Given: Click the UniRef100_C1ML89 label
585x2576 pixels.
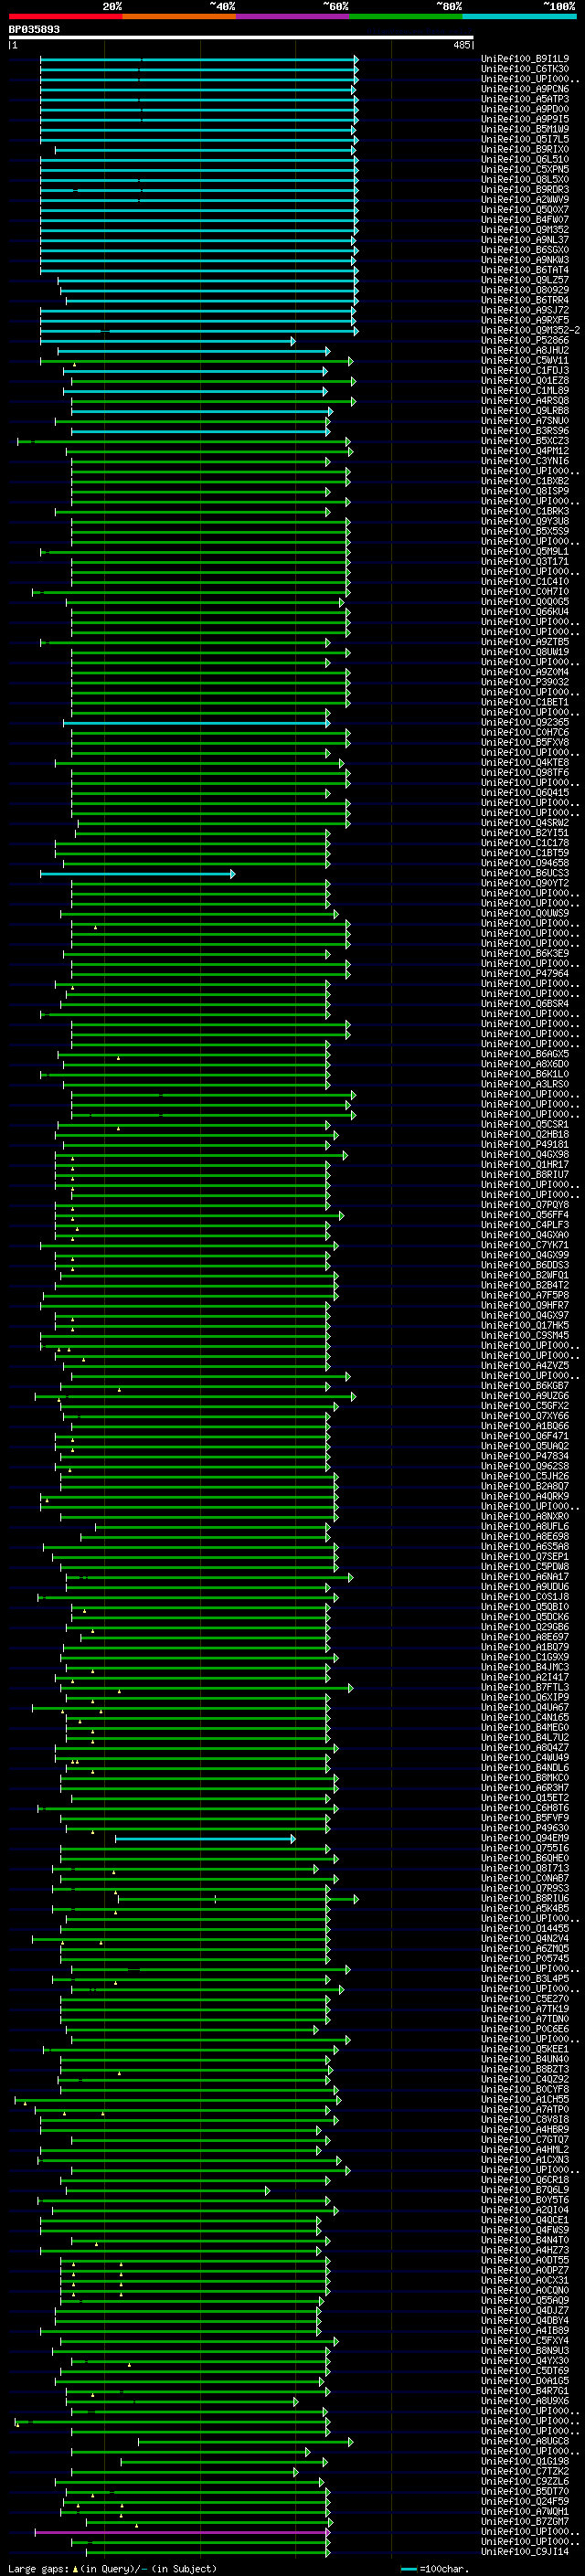Looking at the screenshot, I should coord(525,391).
